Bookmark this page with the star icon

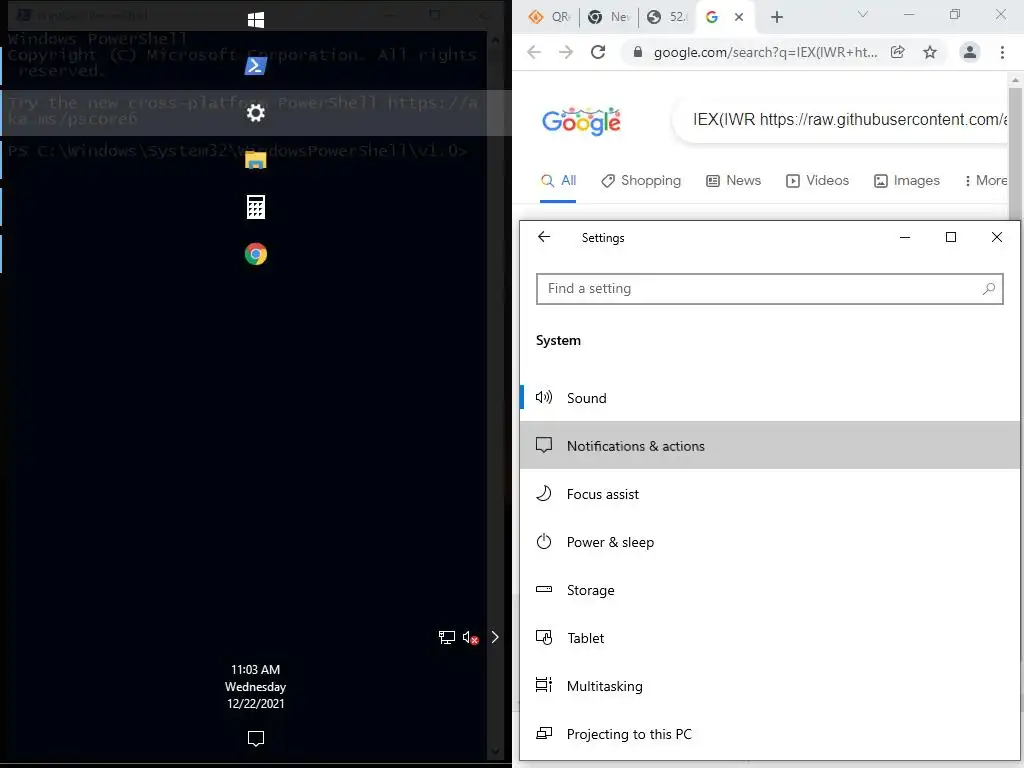(x=930, y=52)
